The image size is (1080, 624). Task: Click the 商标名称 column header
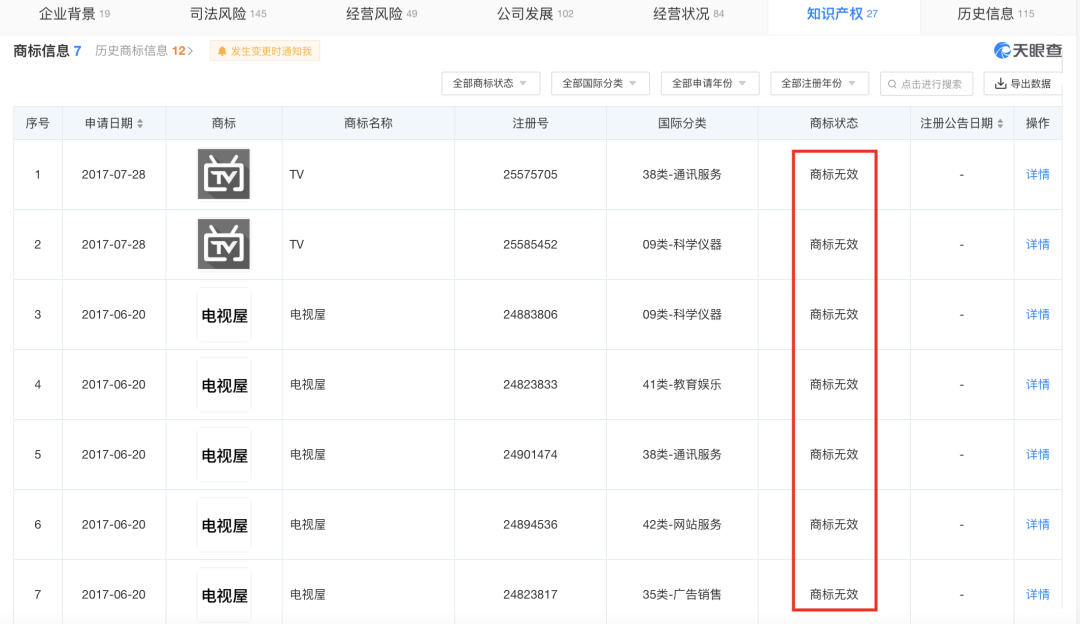coord(368,123)
